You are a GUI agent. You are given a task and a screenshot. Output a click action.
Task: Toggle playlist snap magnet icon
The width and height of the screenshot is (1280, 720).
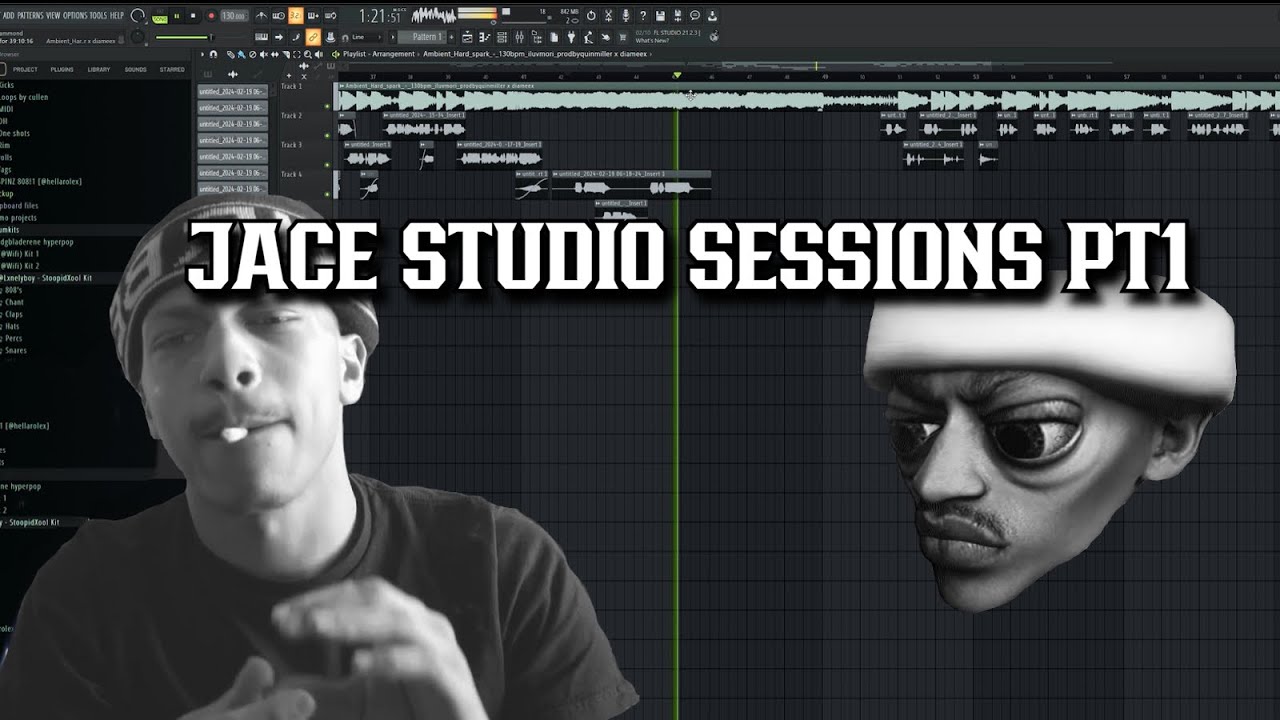pos(213,54)
